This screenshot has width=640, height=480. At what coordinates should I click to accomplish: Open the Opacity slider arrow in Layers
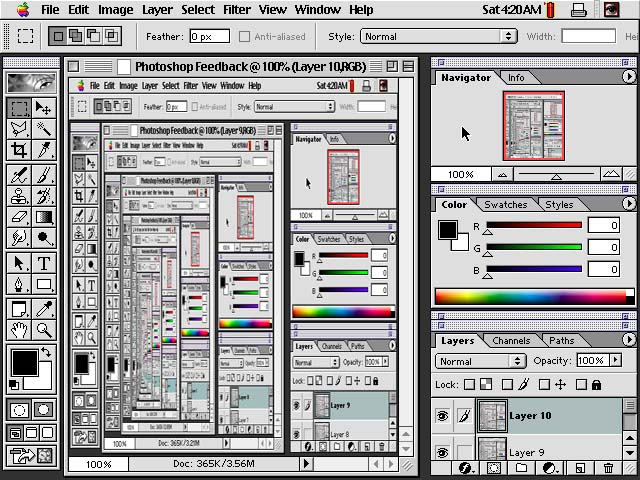tap(616, 360)
